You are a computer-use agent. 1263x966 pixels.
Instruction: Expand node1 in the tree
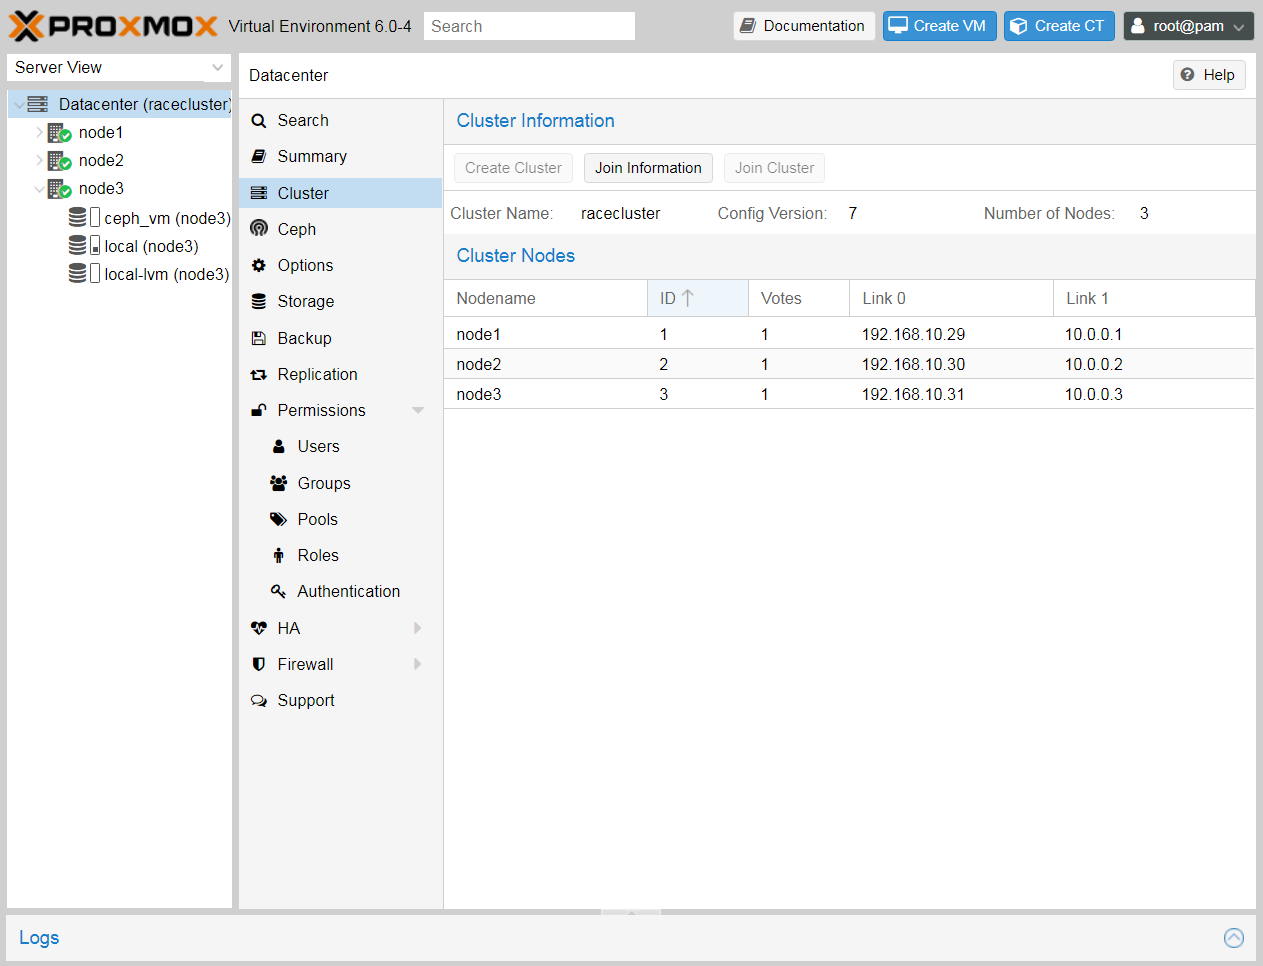[x=39, y=132]
